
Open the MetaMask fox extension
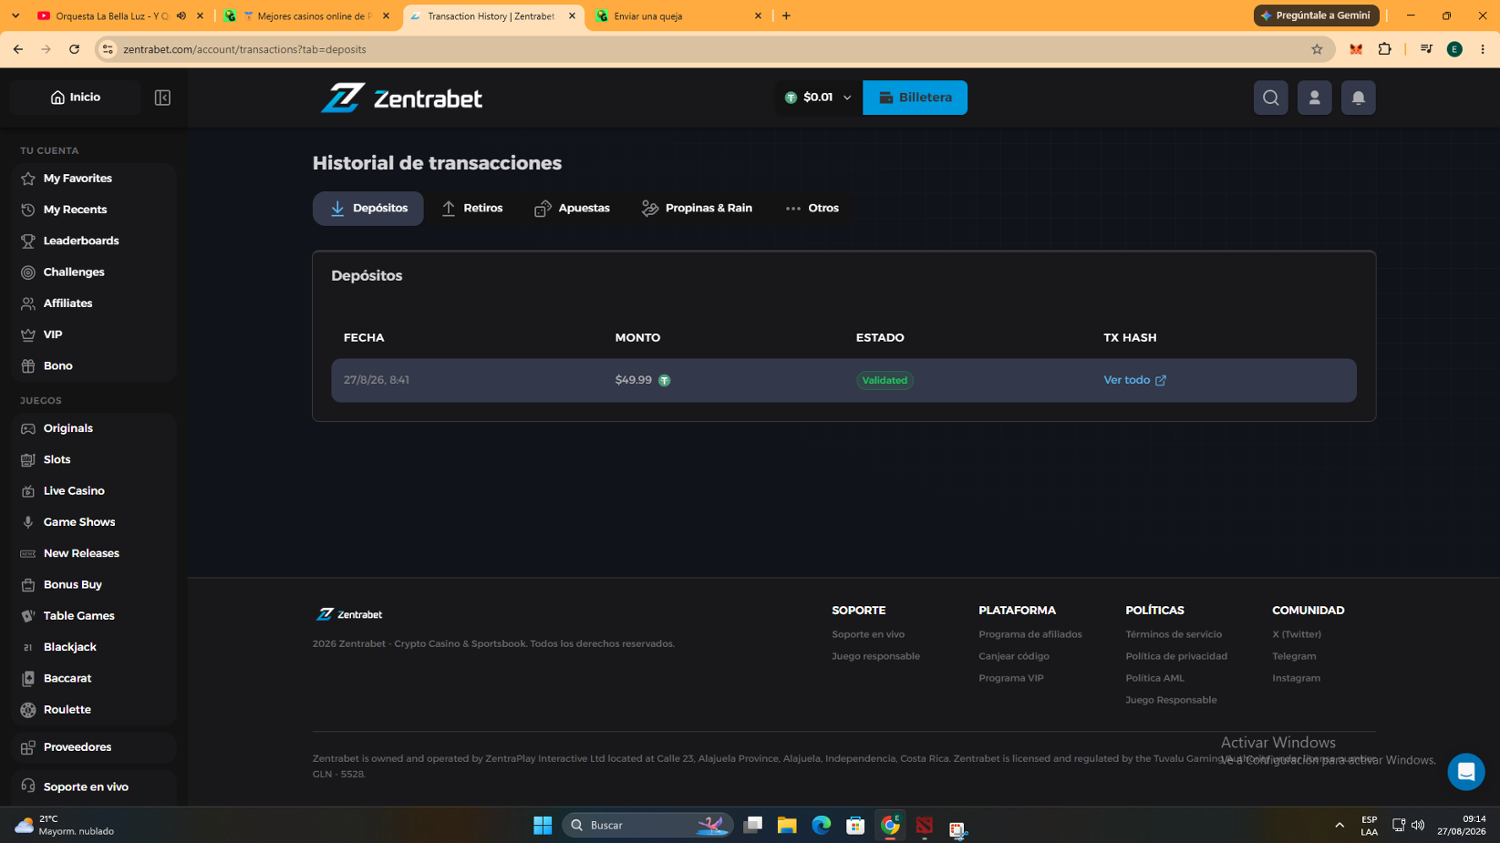tap(1356, 49)
